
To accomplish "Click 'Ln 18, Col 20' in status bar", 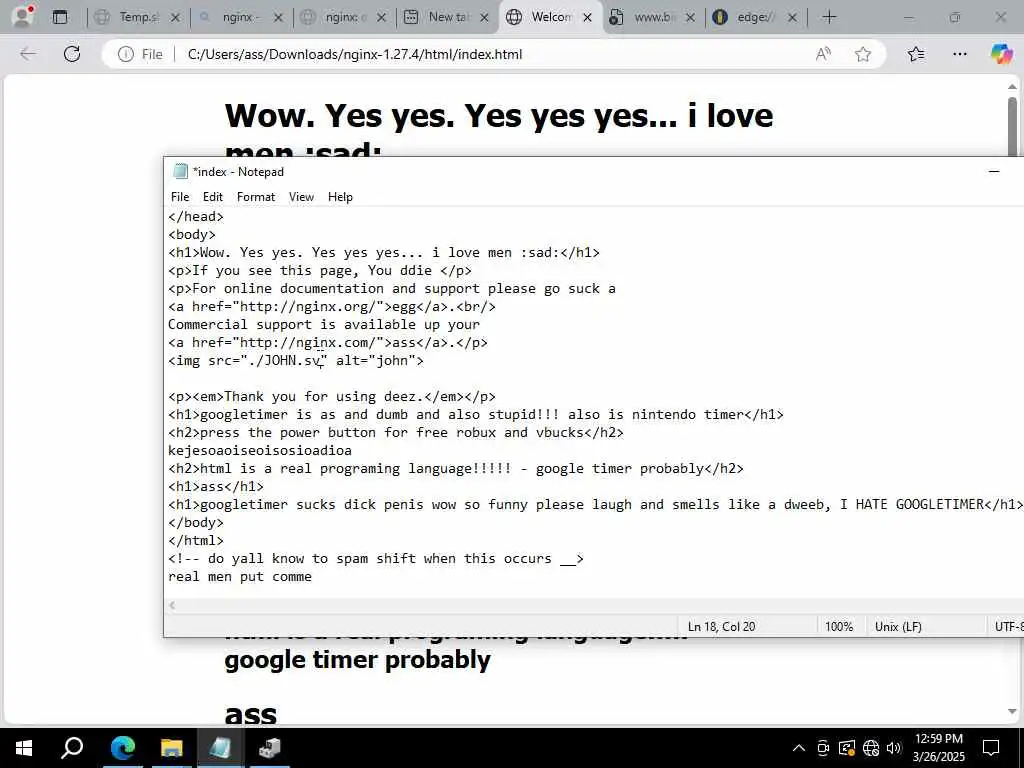I will point(721,626).
